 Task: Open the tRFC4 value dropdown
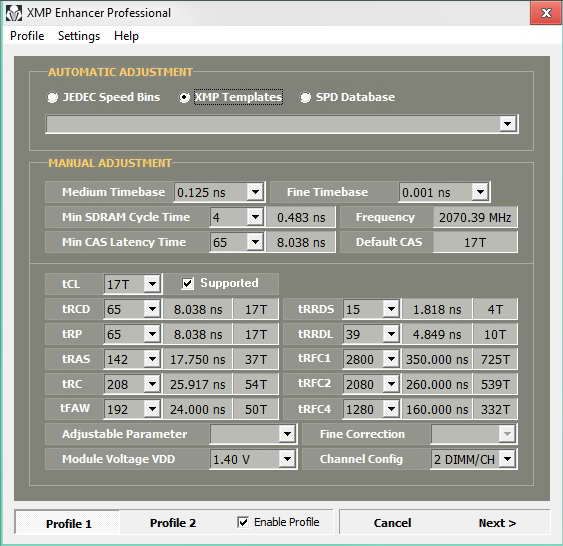coord(391,409)
